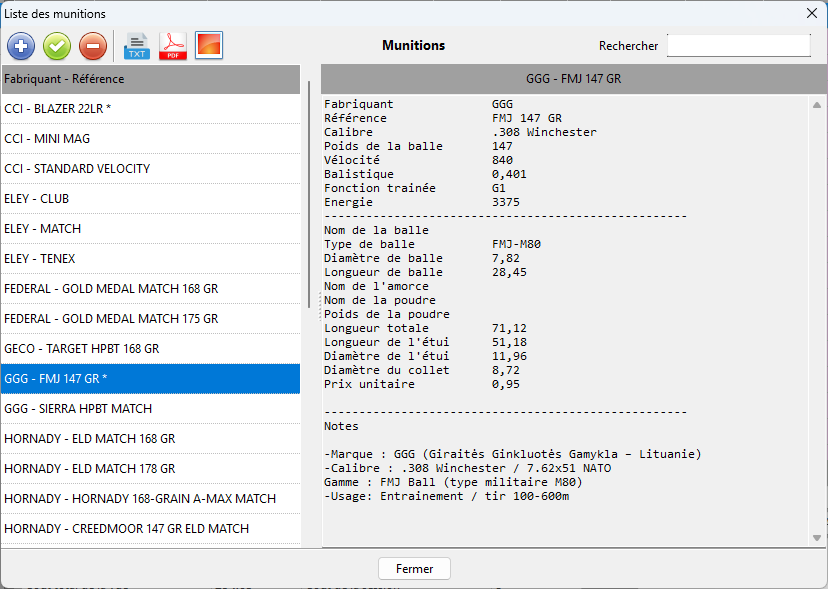Click details panel scroll up arrow
Image resolution: width=828 pixels, height=589 pixels.
coord(817,105)
